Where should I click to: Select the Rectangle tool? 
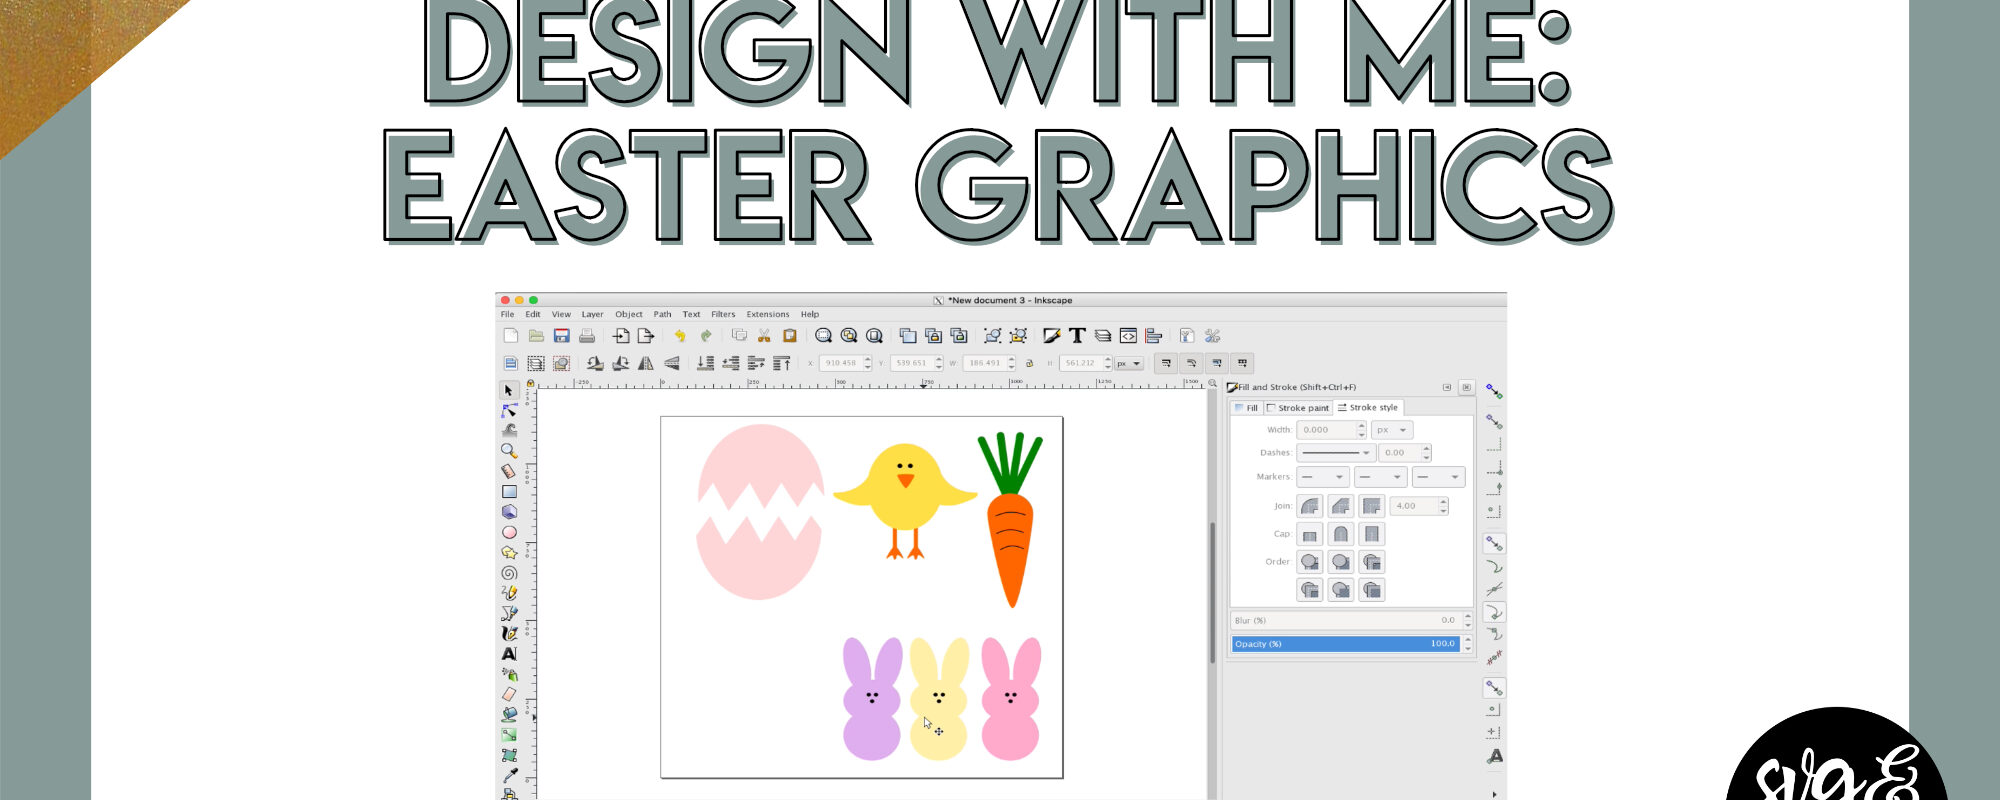click(509, 491)
